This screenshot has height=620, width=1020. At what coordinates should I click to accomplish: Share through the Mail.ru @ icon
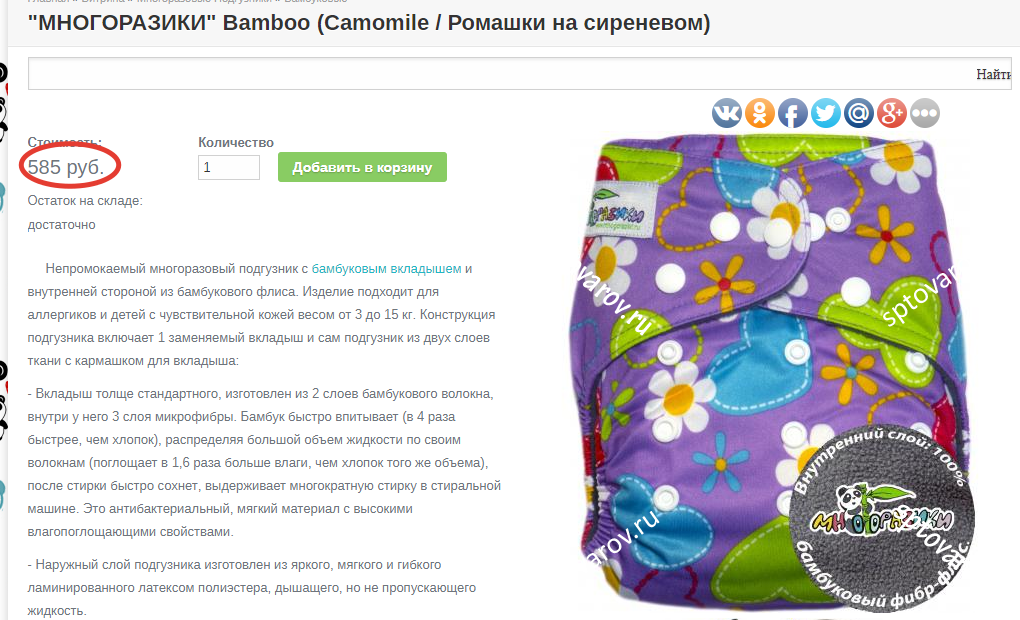pos(859,113)
